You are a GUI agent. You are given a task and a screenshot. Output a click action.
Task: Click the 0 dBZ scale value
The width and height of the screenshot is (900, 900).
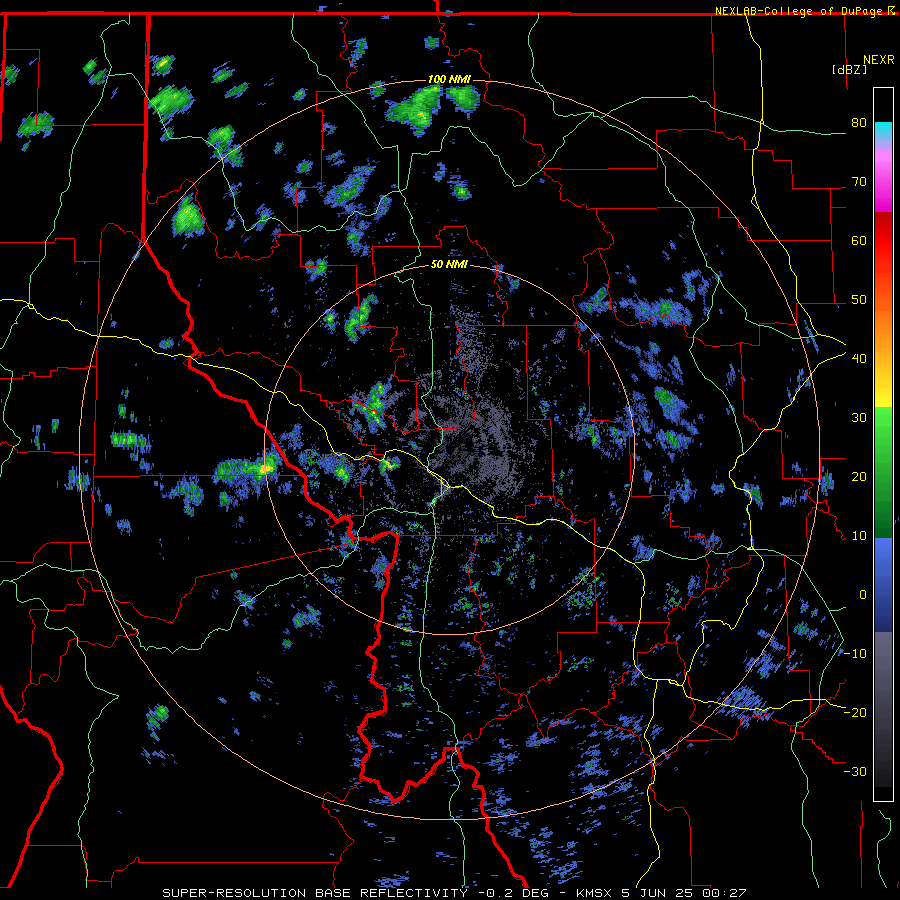coord(863,595)
